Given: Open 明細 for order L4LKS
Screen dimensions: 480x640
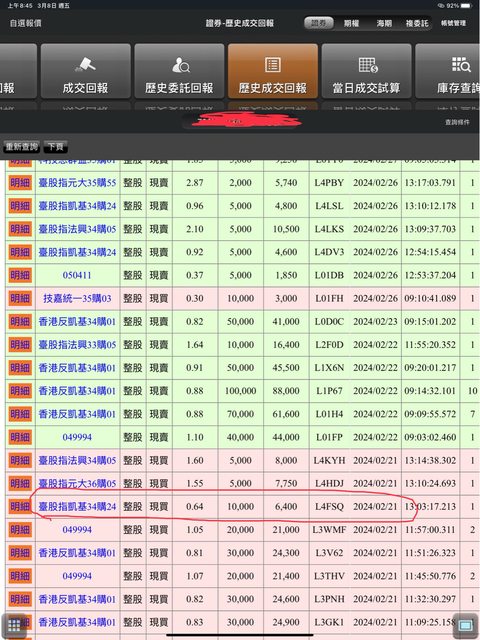Looking at the screenshot, I should (x=20, y=229).
